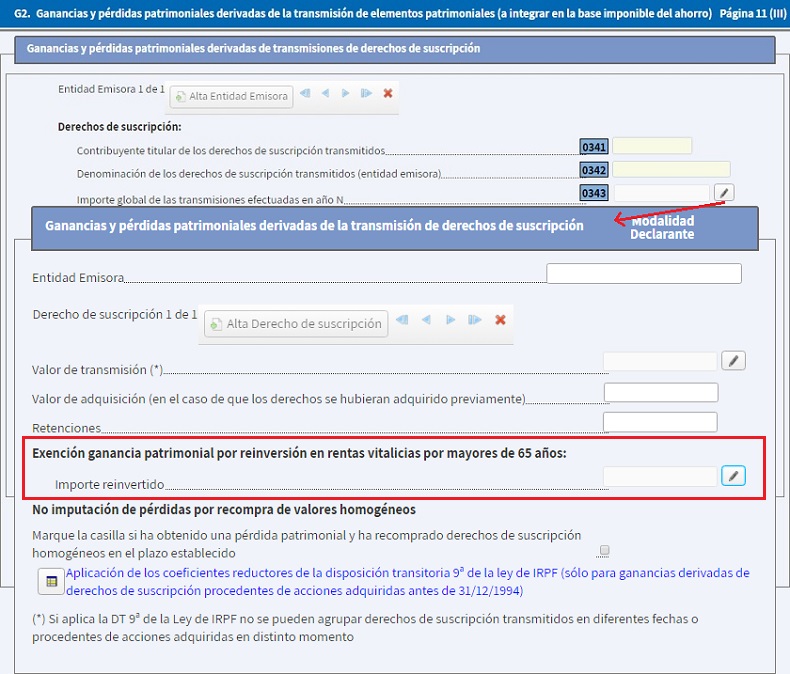790x674 pixels.
Task: Click the Derechos de suscripción: heading
Action: click(119, 127)
